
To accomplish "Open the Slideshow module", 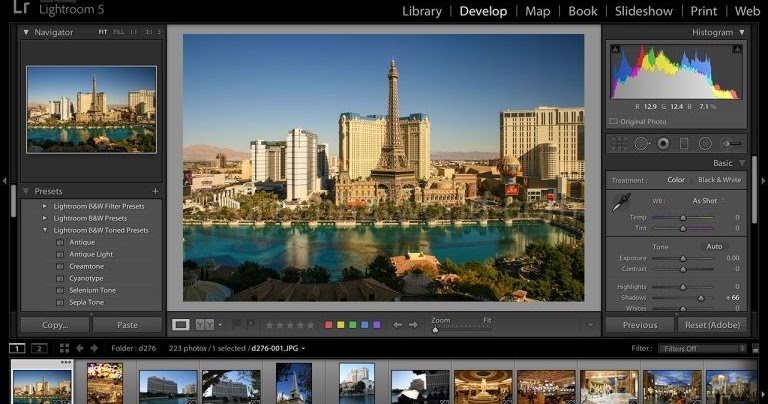I will pyautogui.click(x=643, y=11).
